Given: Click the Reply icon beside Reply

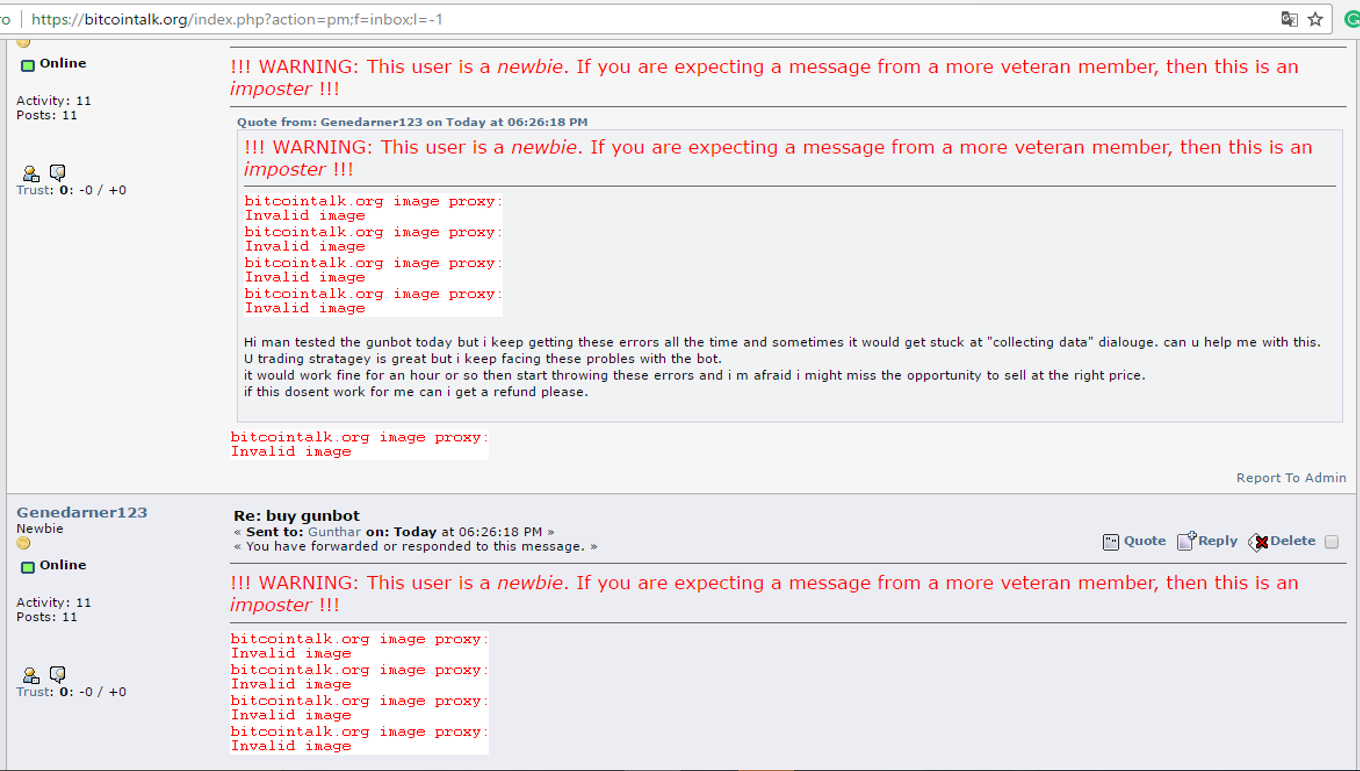Looking at the screenshot, I should [x=1186, y=541].
